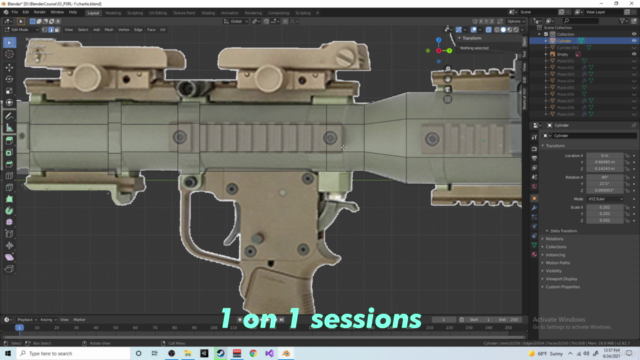
Task: Switch to vertex select mode
Action: pyautogui.click(x=44, y=30)
